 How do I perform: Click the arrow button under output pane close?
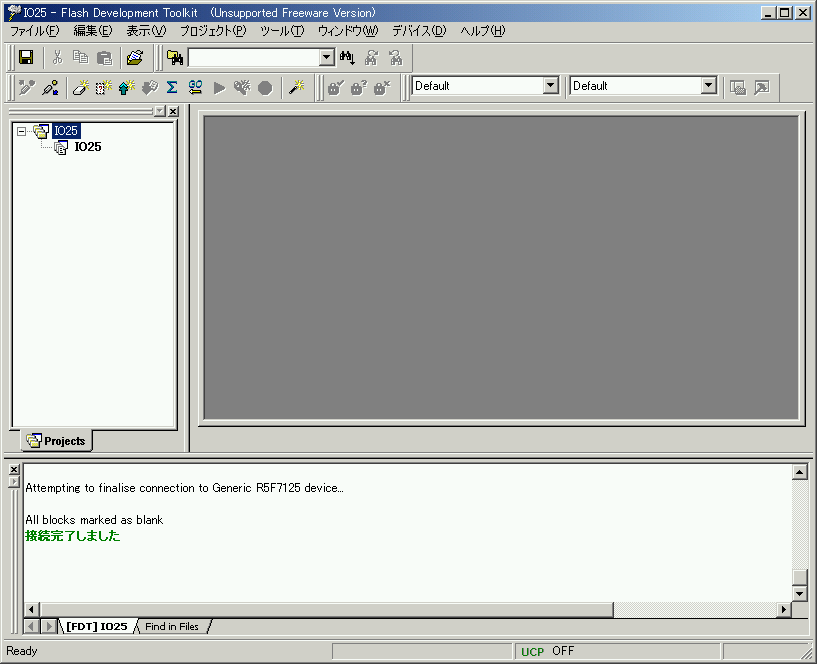pyautogui.click(x=14, y=482)
